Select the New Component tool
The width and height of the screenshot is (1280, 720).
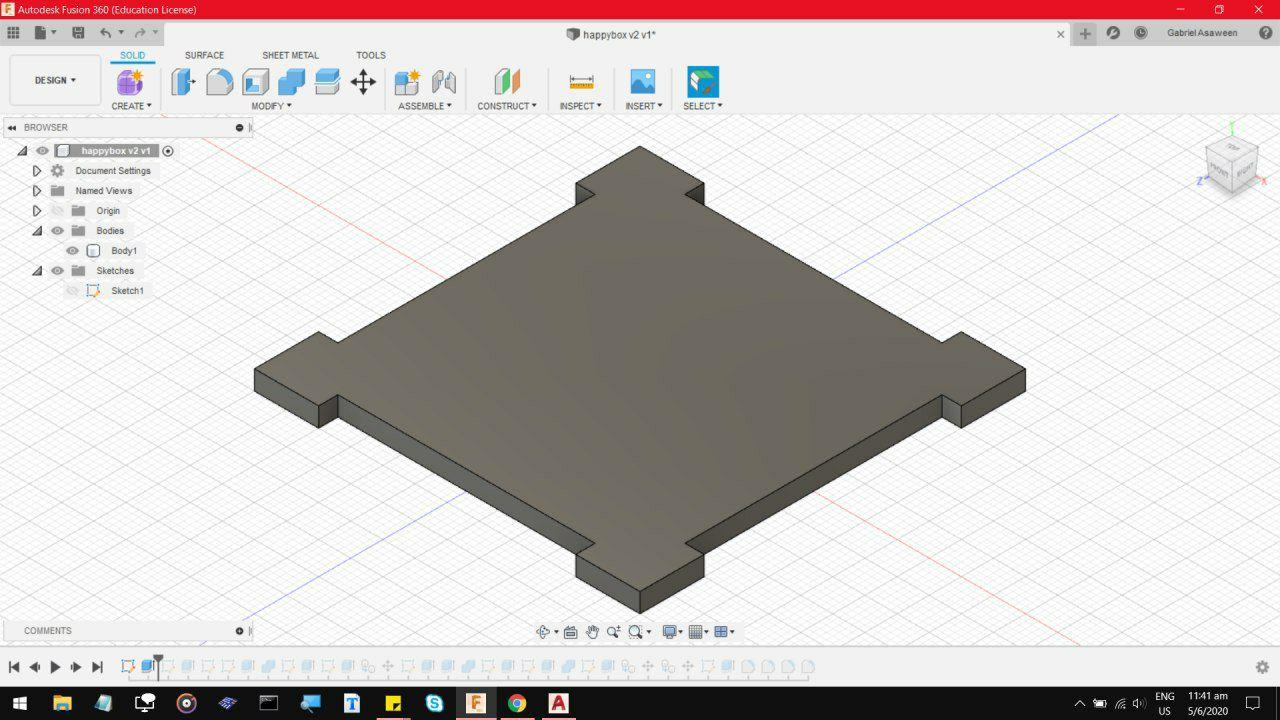[x=407, y=82]
